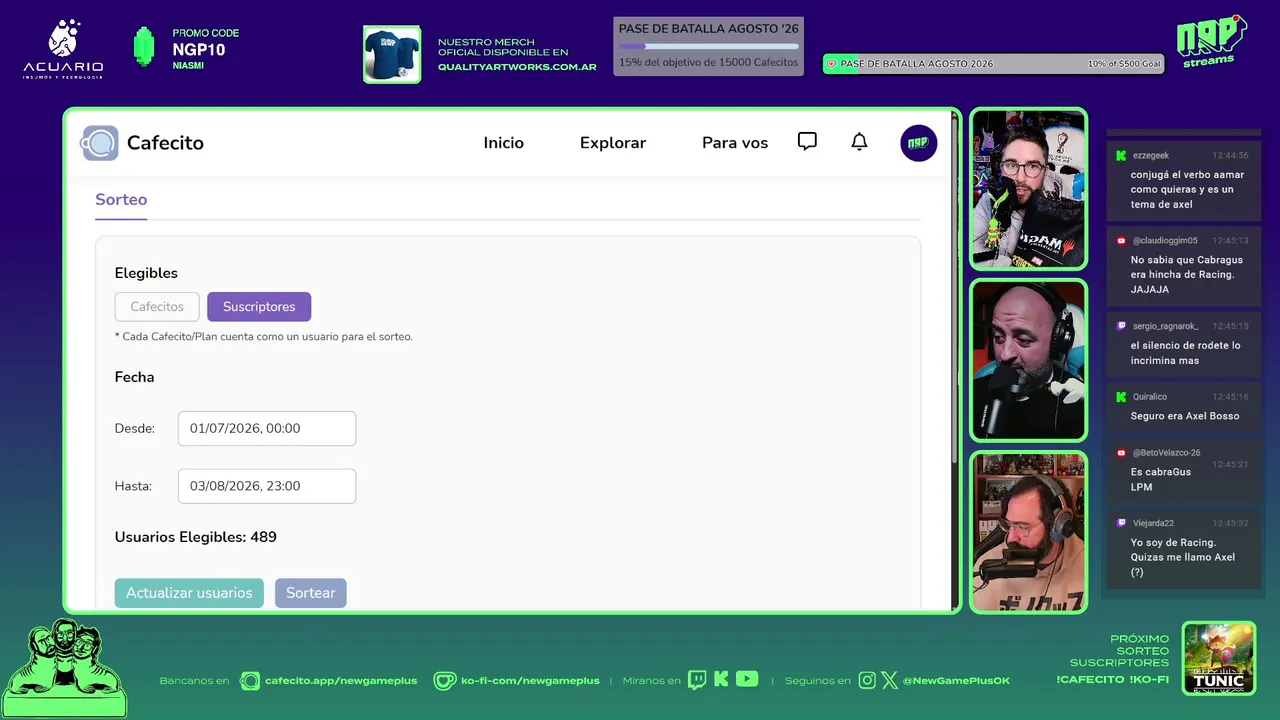Click the Actualizar usuarios button
This screenshot has width=1280, height=720.
click(x=189, y=593)
